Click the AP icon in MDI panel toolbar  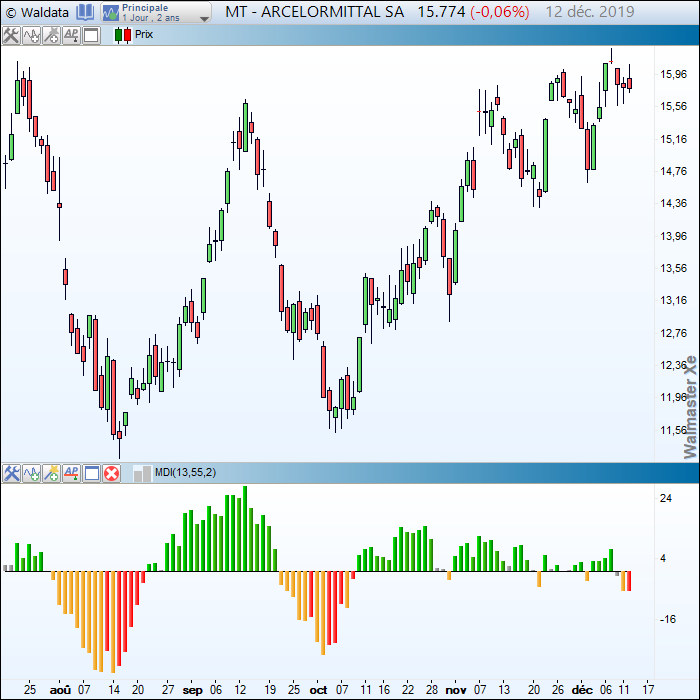tap(71, 473)
